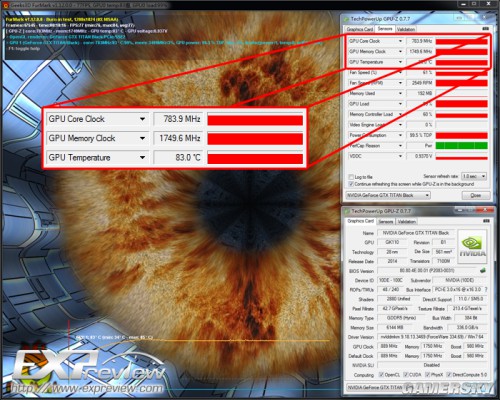Viewport: 500px width, 400px height.
Task: Click the screenshot camera icon in the sensors window
Action: [485, 29]
